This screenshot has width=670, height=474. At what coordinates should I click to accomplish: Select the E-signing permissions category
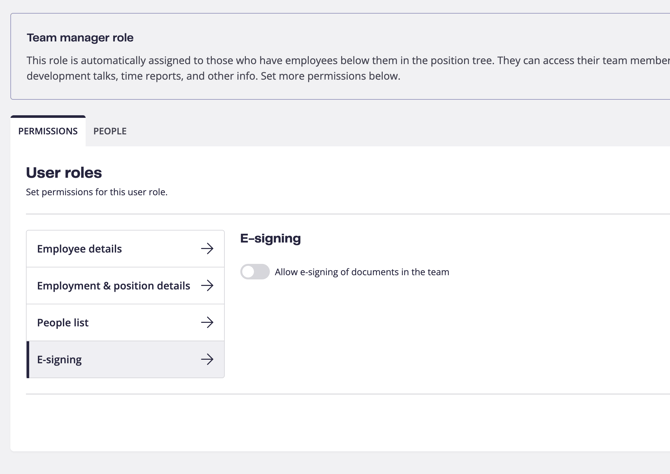tap(125, 360)
